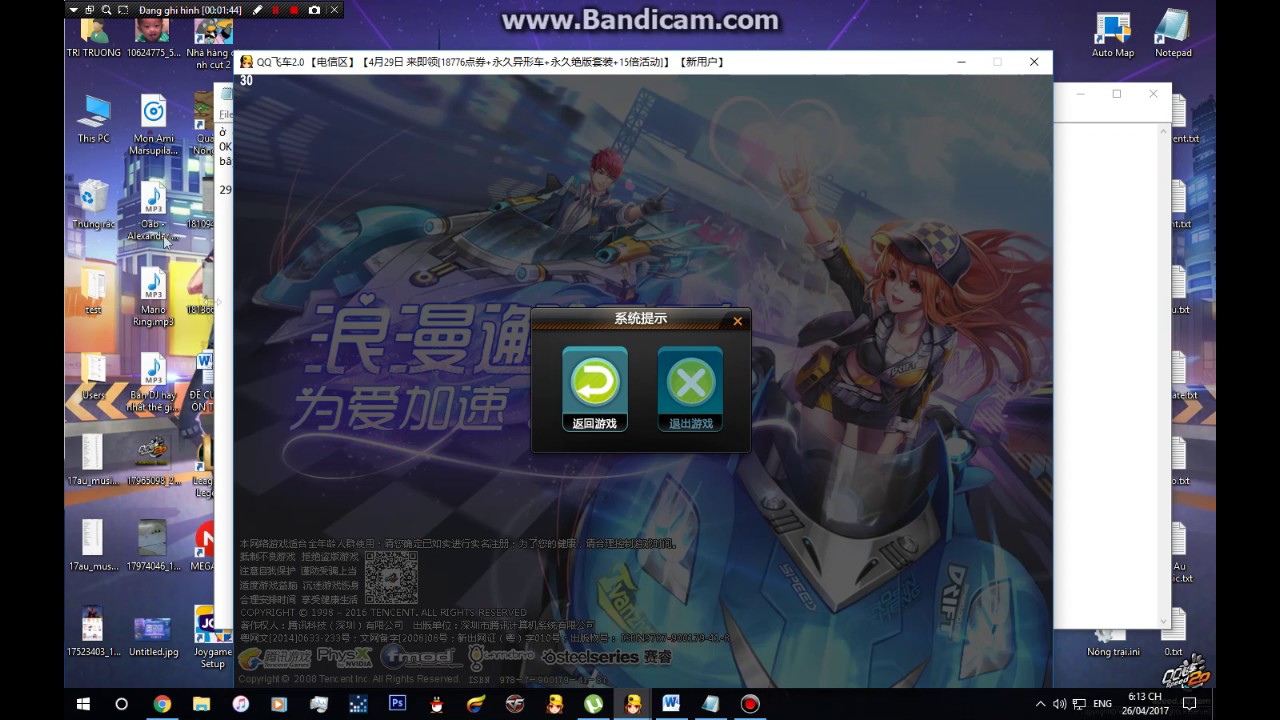Open the Bandicam dropdown arrow menu
This screenshot has width=1280, height=720.
pyautogui.click(x=74, y=10)
